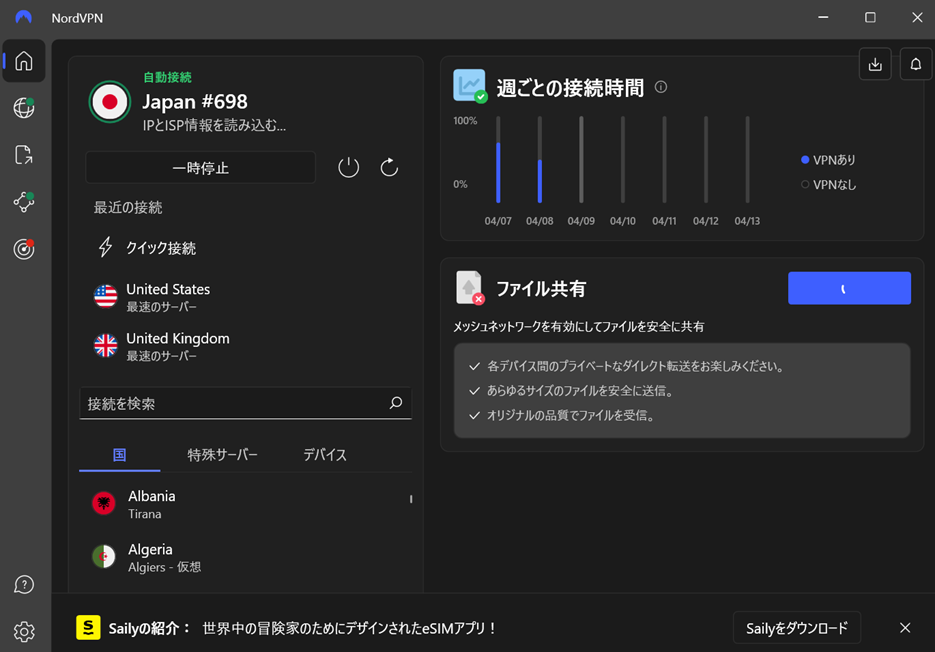Pause connection with 一時停止 button

200,168
